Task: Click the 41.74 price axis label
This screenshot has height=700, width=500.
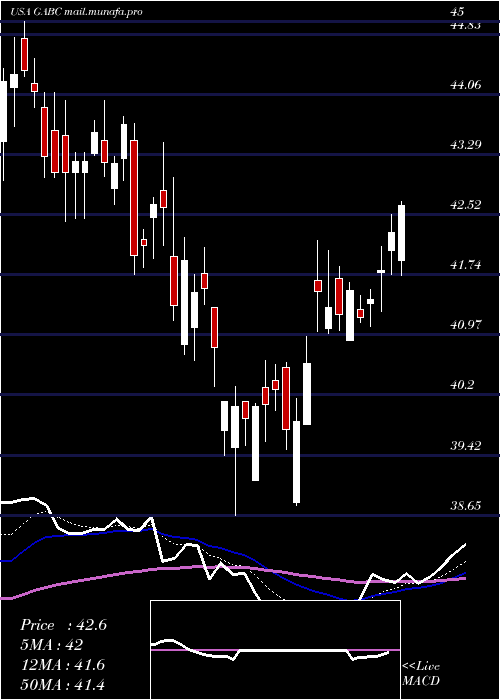Action: [x=466, y=264]
